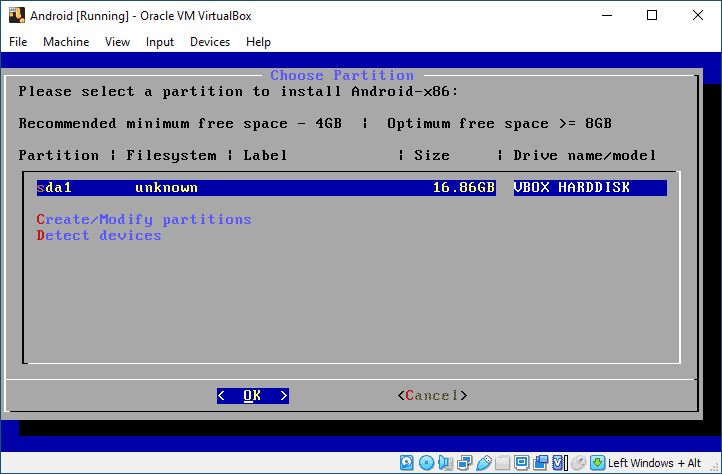Click the green arrow keyboard capture icon
Image resolution: width=722 pixels, height=474 pixels.
597,463
